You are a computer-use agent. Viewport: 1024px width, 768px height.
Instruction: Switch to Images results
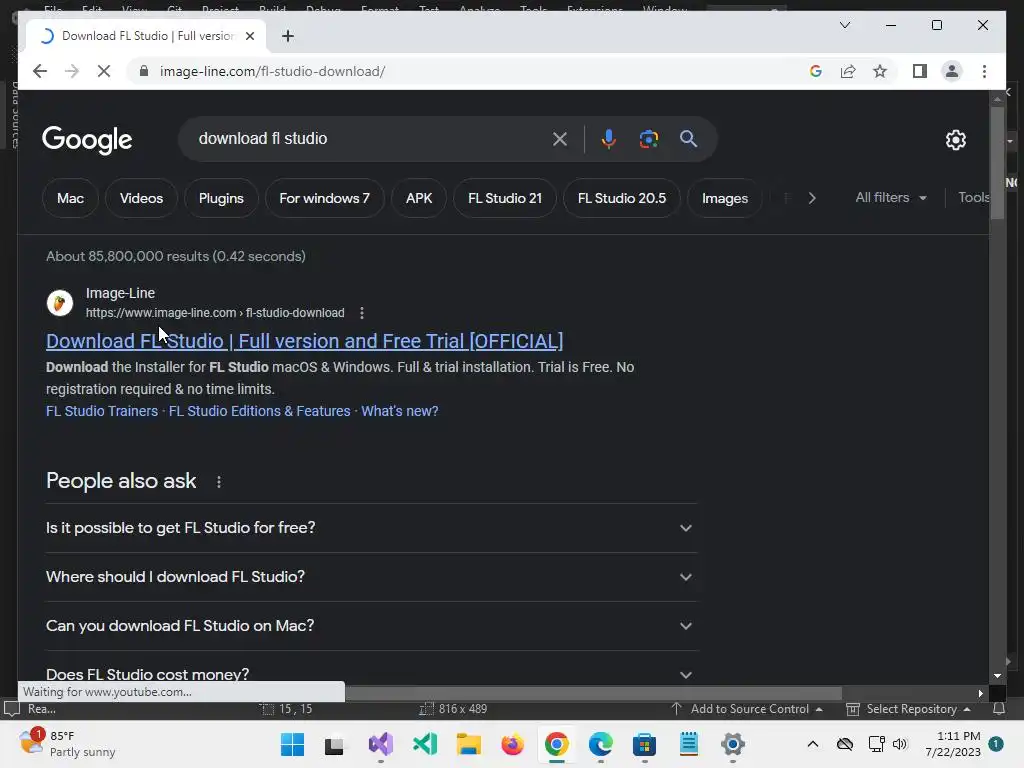tap(725, 198)
